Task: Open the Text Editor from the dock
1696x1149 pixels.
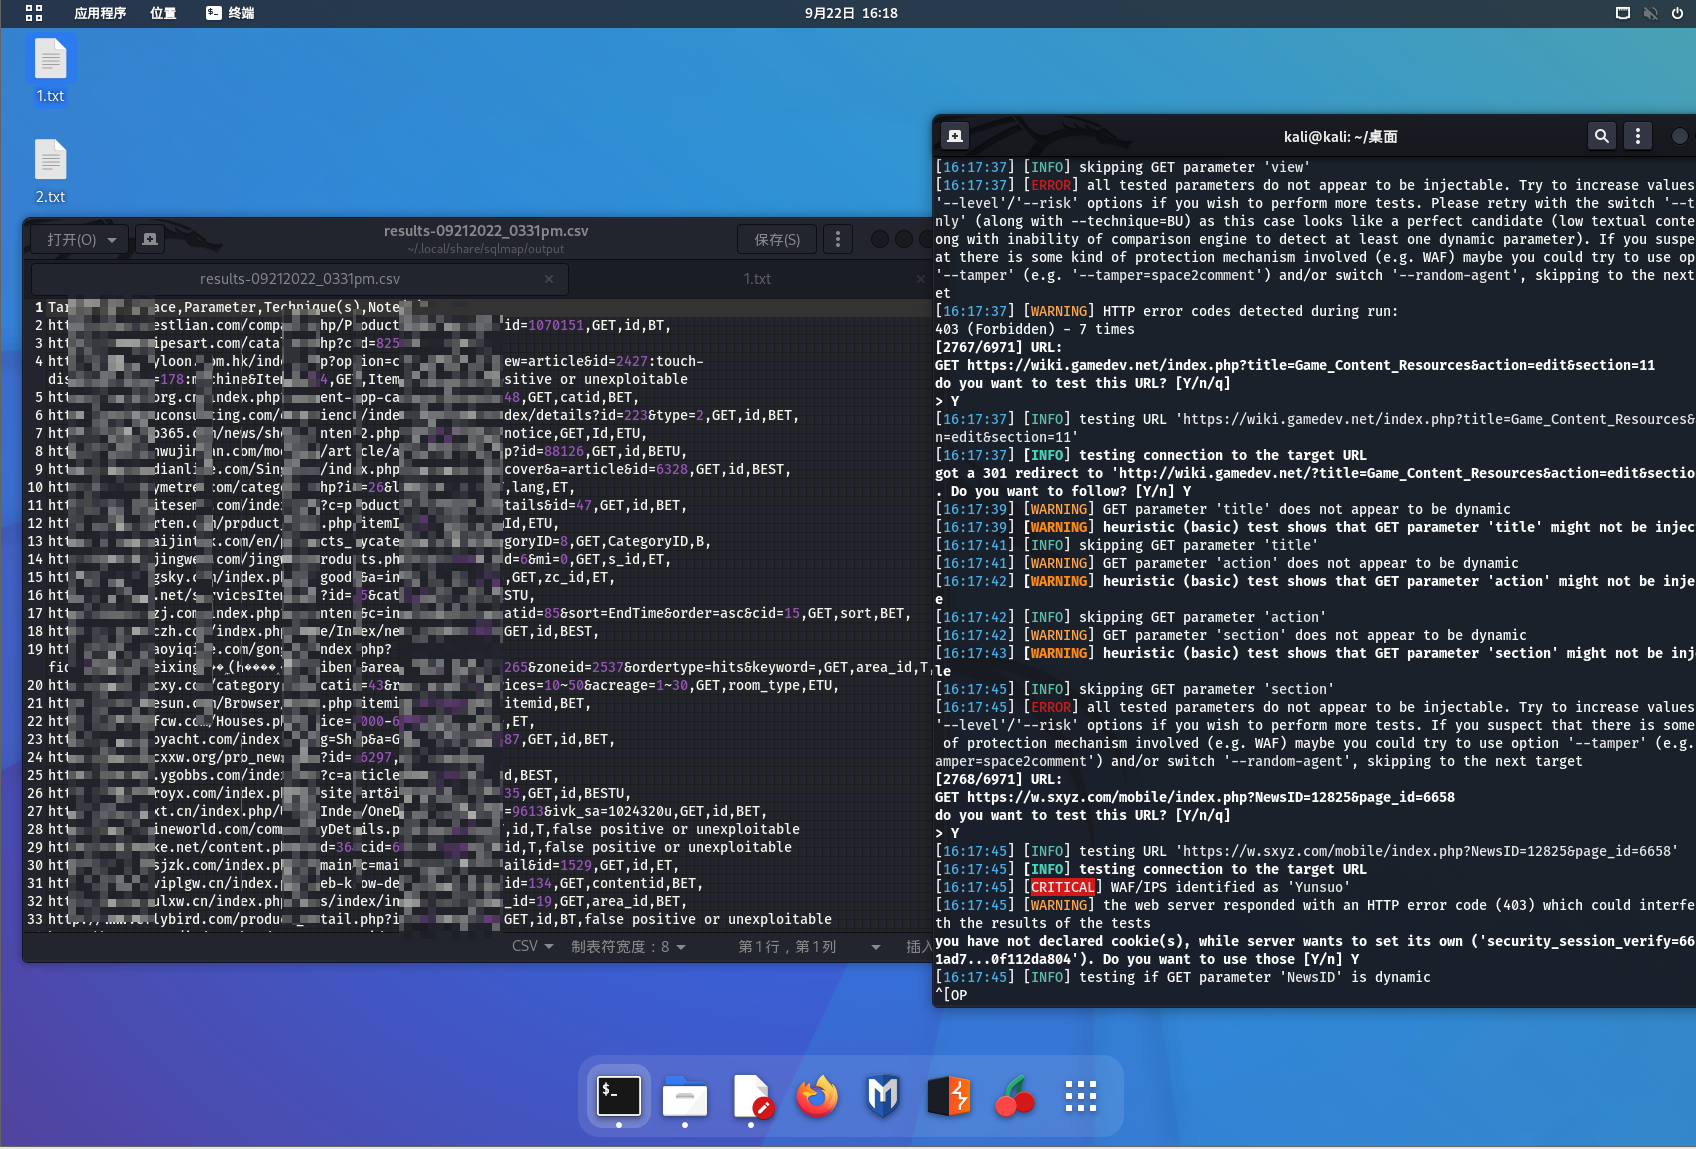Action: click(x=751, y=1096)
